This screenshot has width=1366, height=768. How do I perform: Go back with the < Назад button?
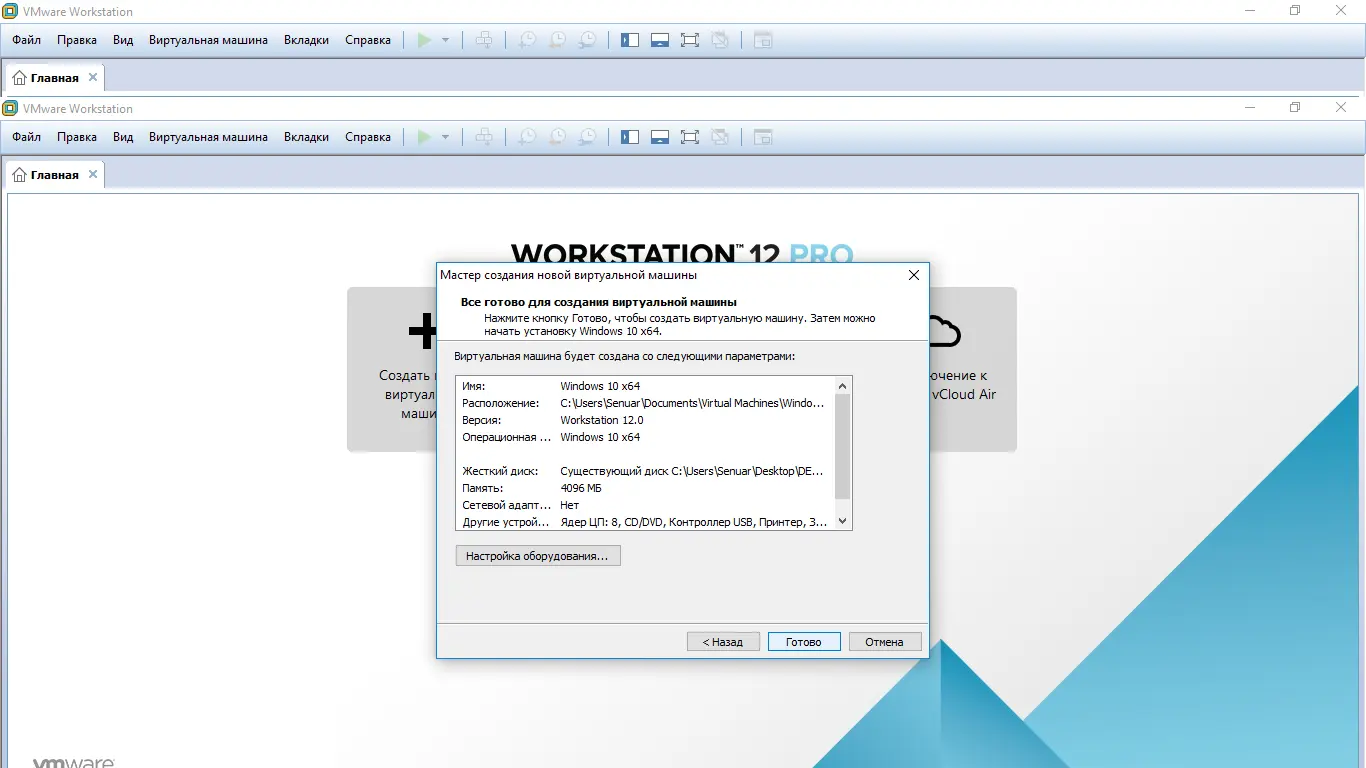coord(723,642)
